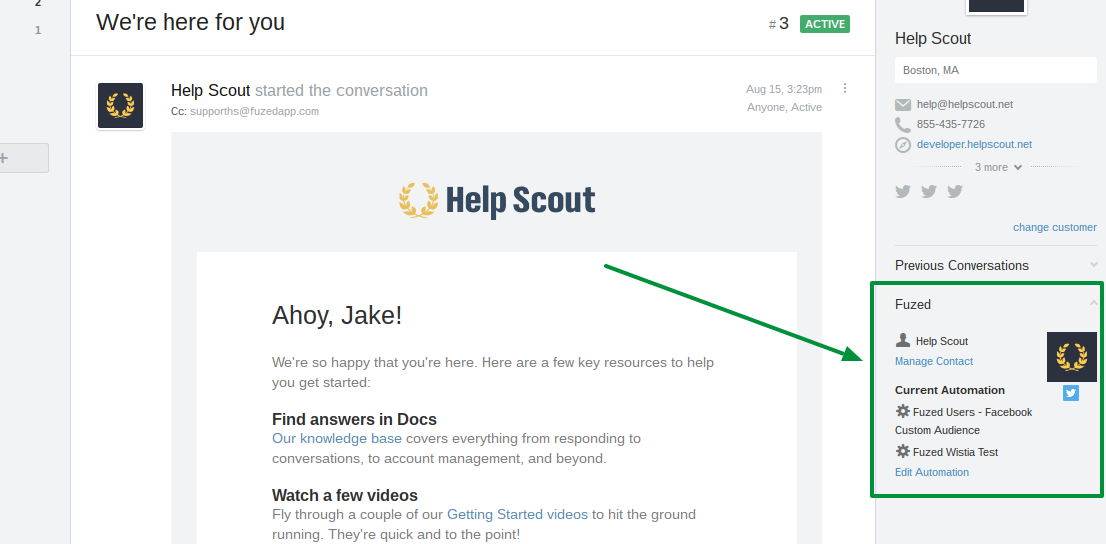Click Fuzed Users - Facebook Custom Audience entry
Image resolution: width=1106 pixels, height=544 pixels.
pyautogui.click(x=964, y=421)
